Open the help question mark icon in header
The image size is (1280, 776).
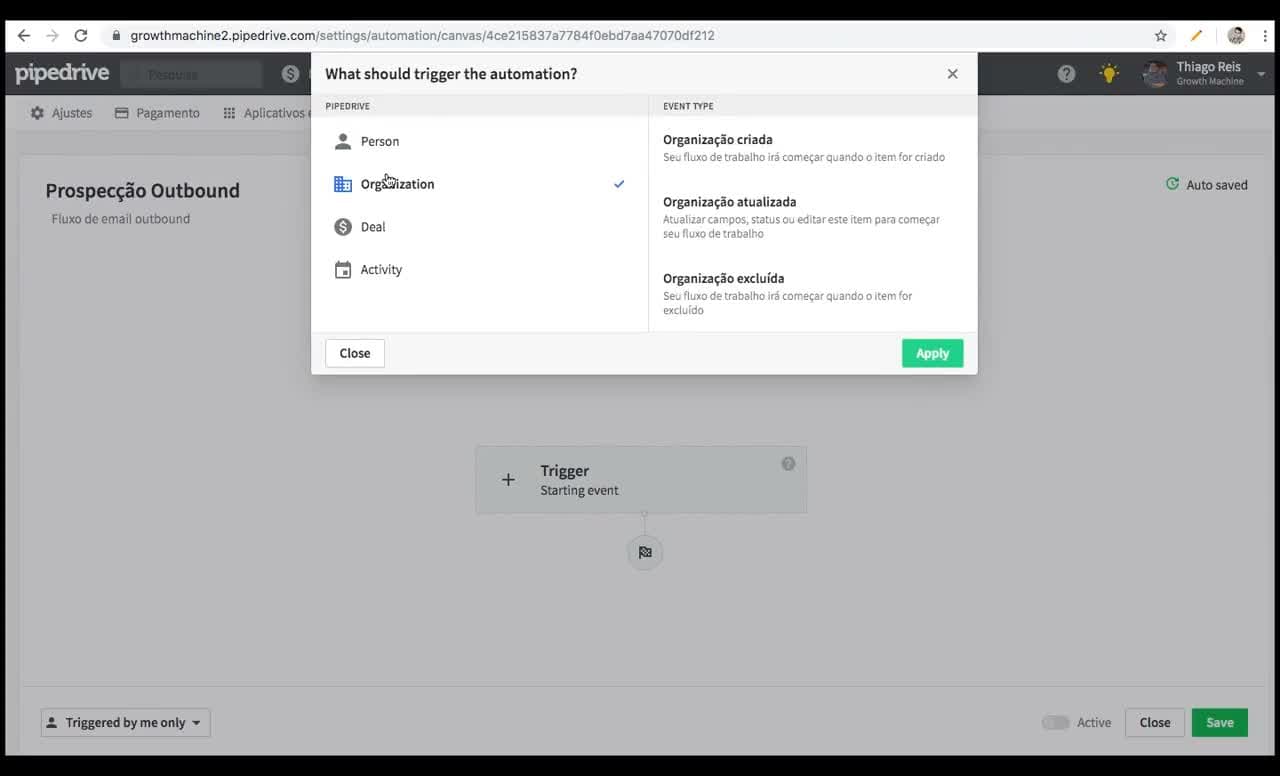(1067, 74)
